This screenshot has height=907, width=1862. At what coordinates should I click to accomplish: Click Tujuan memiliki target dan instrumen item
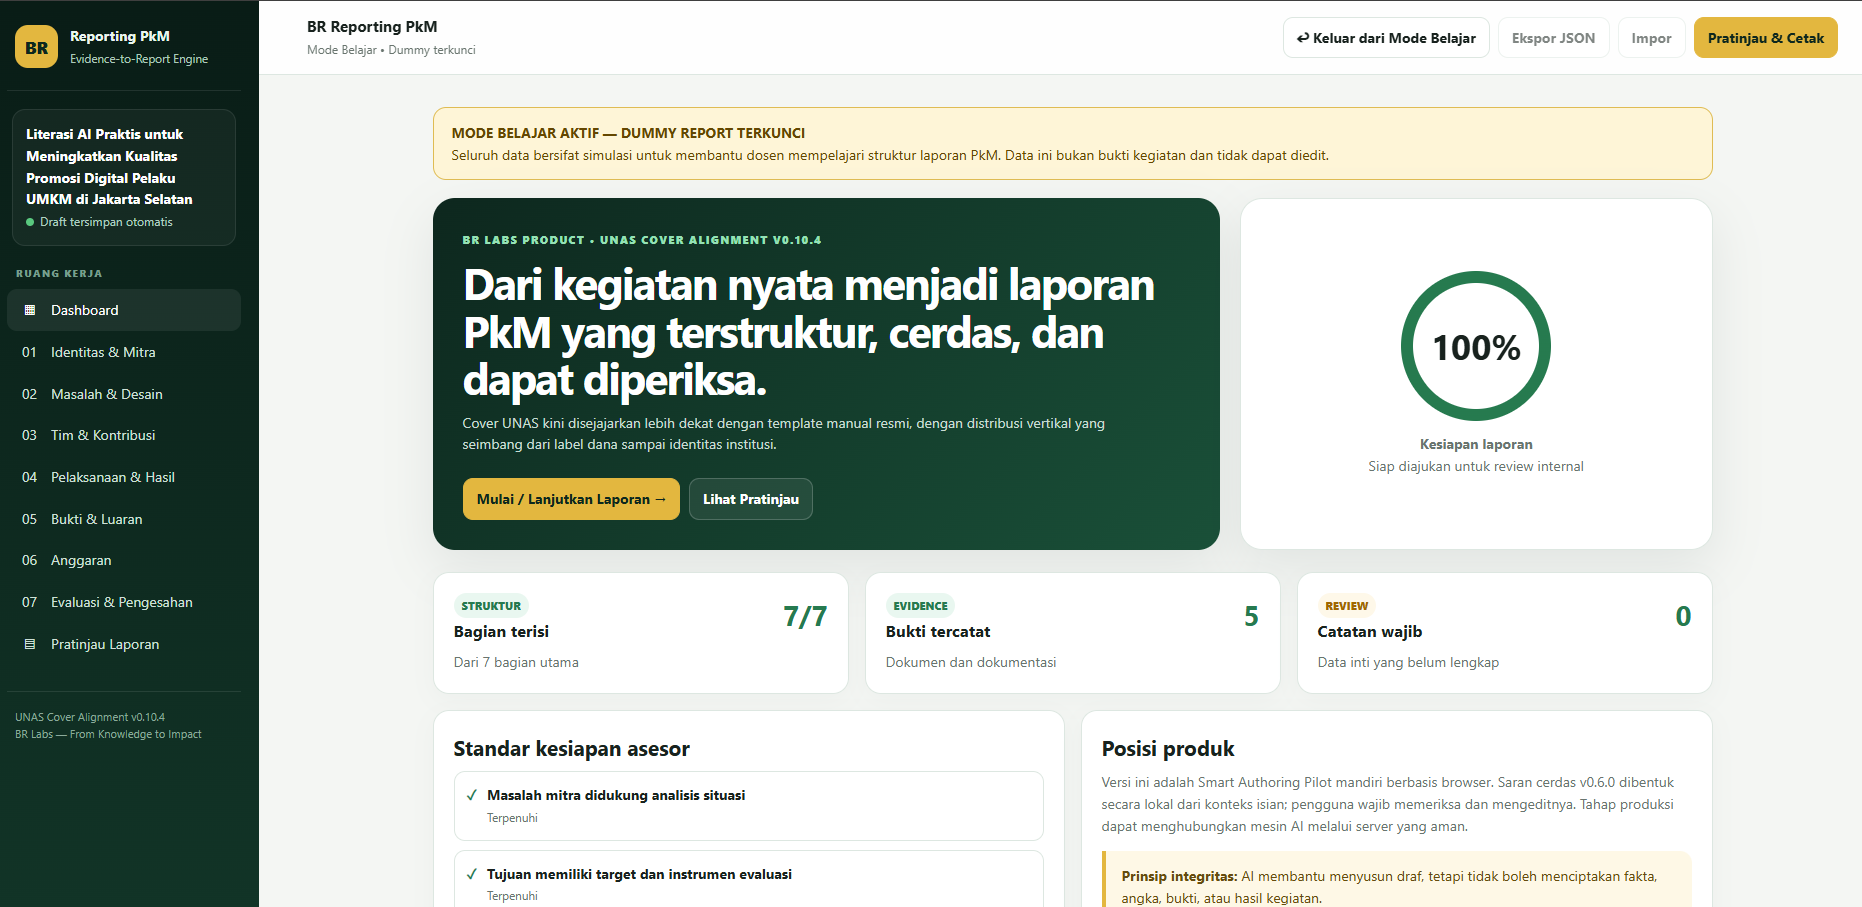pos(748,880)
